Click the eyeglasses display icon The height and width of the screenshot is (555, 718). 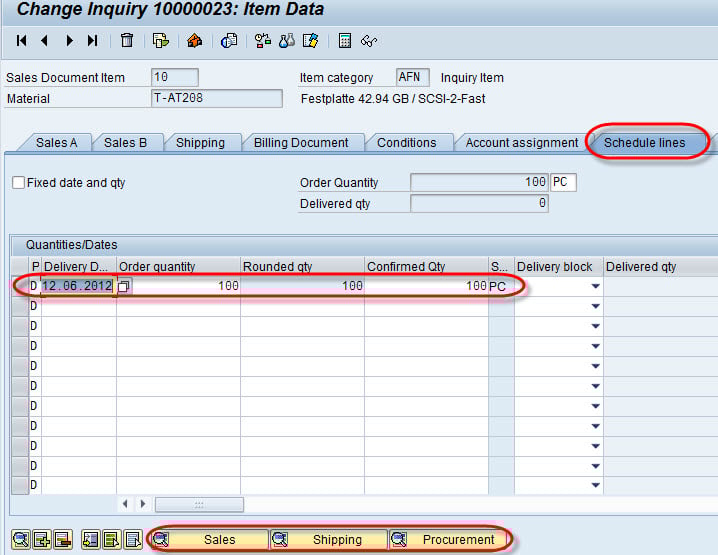click(368, 41)
